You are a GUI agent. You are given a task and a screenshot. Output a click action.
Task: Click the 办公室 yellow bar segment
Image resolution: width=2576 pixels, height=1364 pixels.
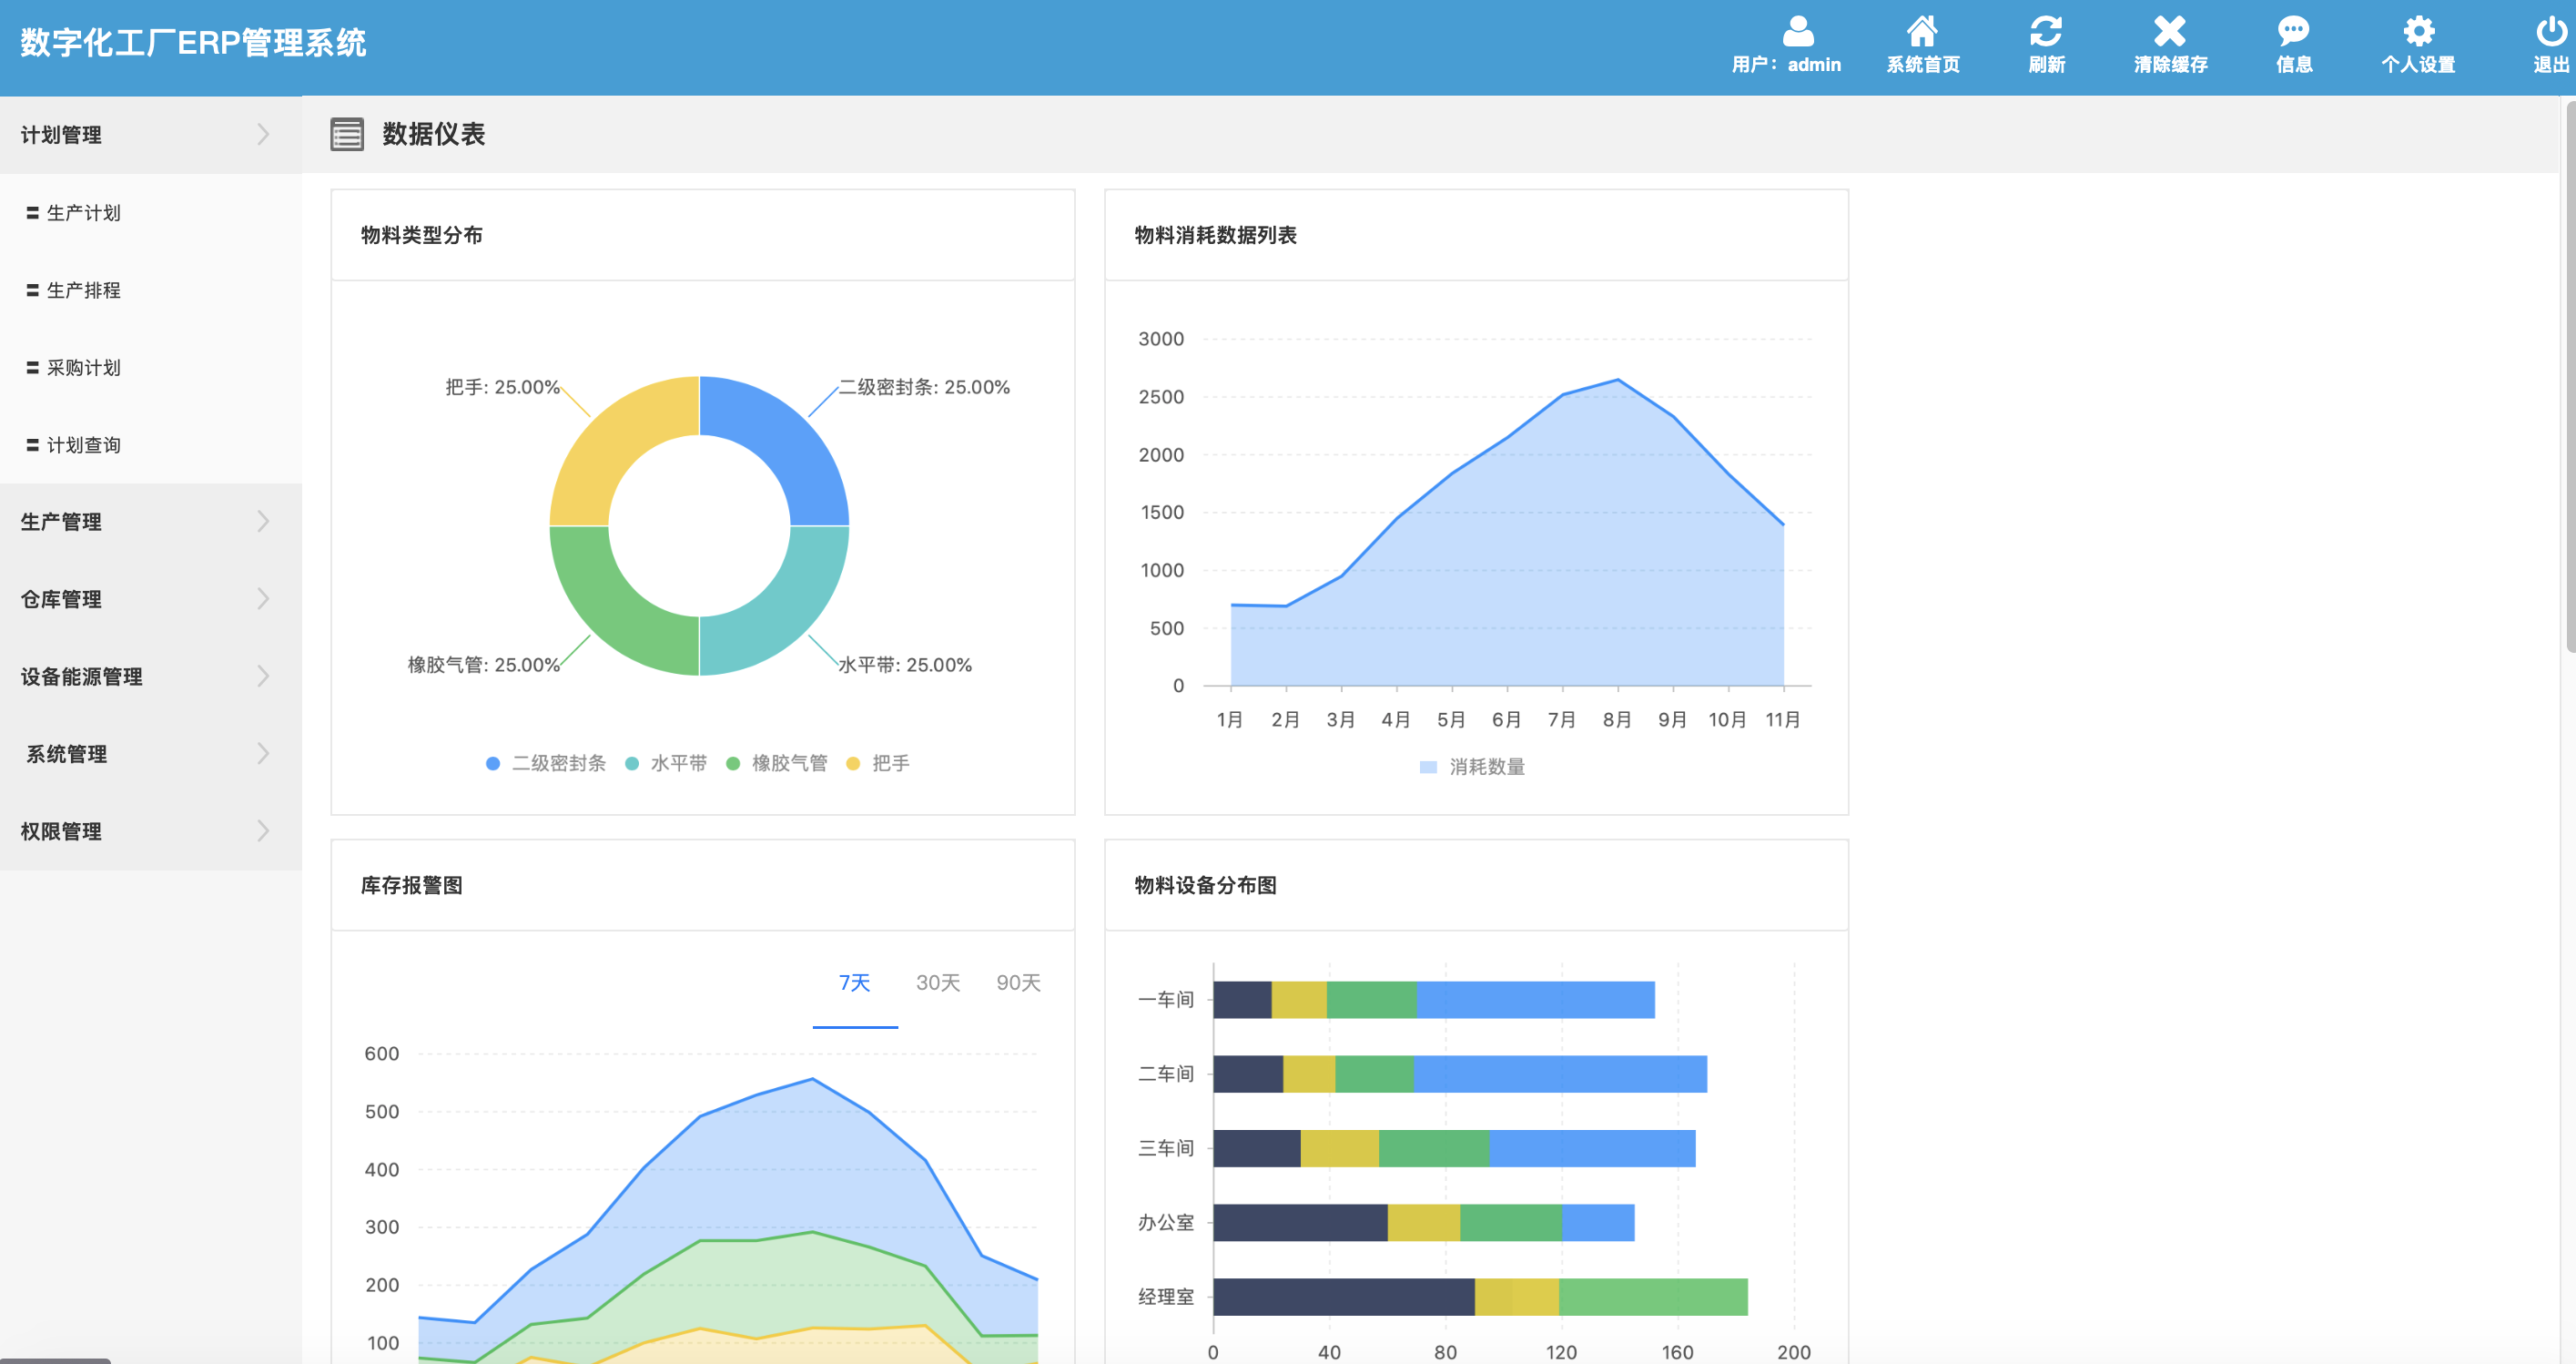[x=1424, y=1223]
